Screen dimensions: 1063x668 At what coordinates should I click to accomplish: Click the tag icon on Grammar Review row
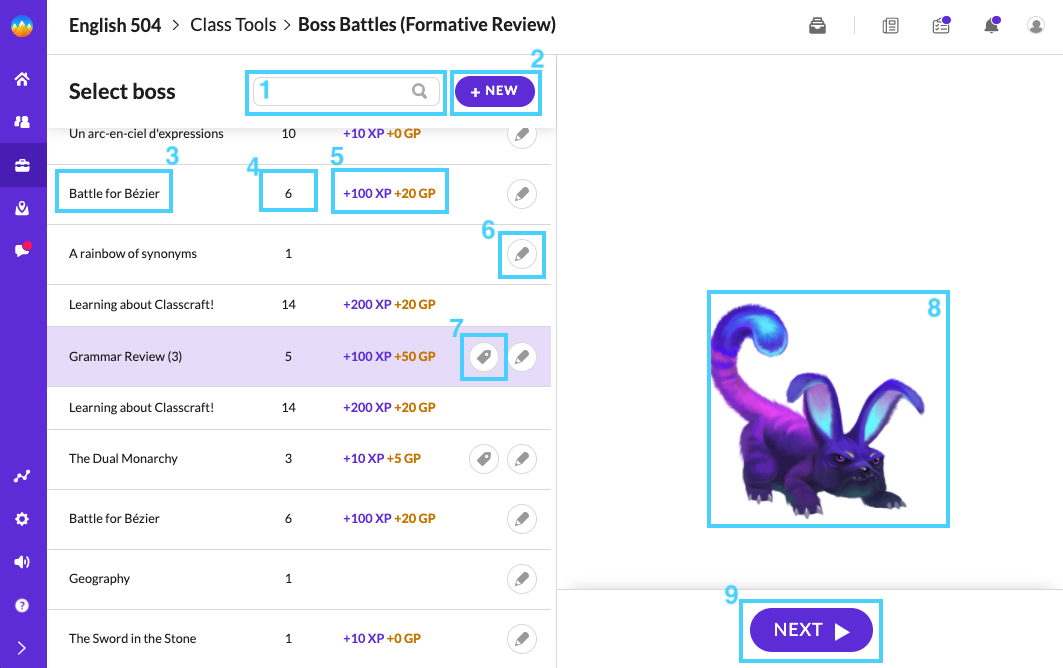point(484,357)
